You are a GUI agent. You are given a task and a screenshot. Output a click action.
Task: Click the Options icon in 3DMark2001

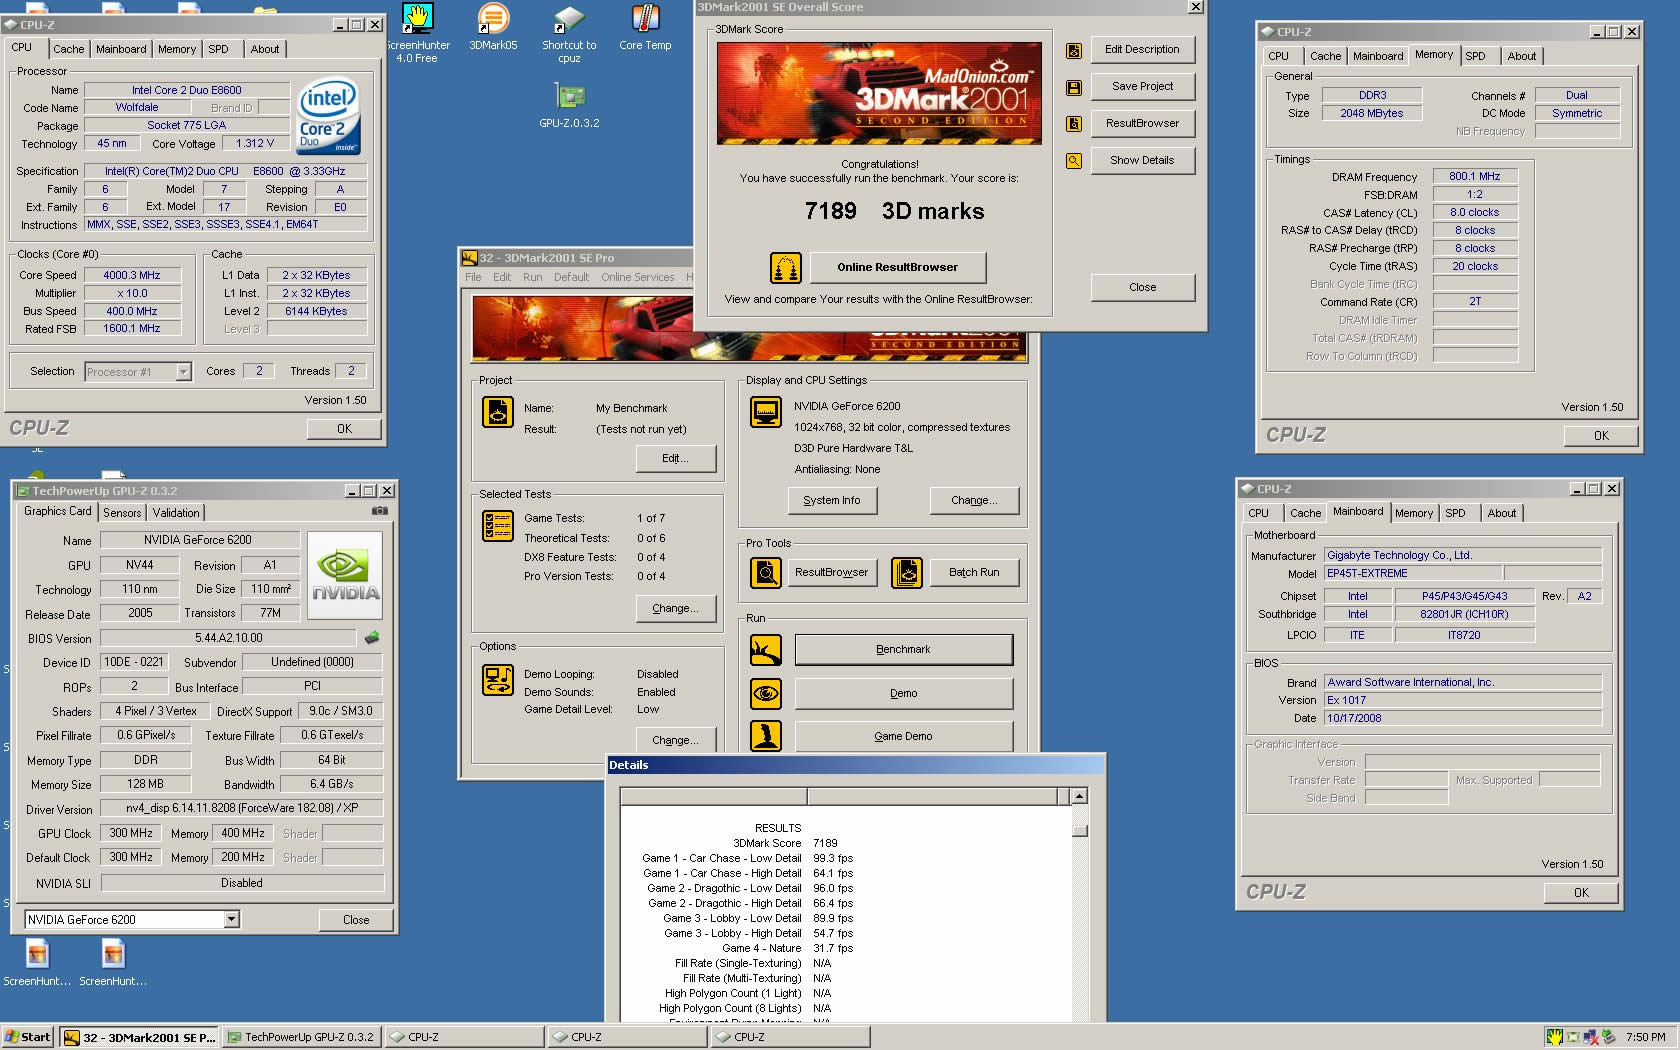point(498,680)
